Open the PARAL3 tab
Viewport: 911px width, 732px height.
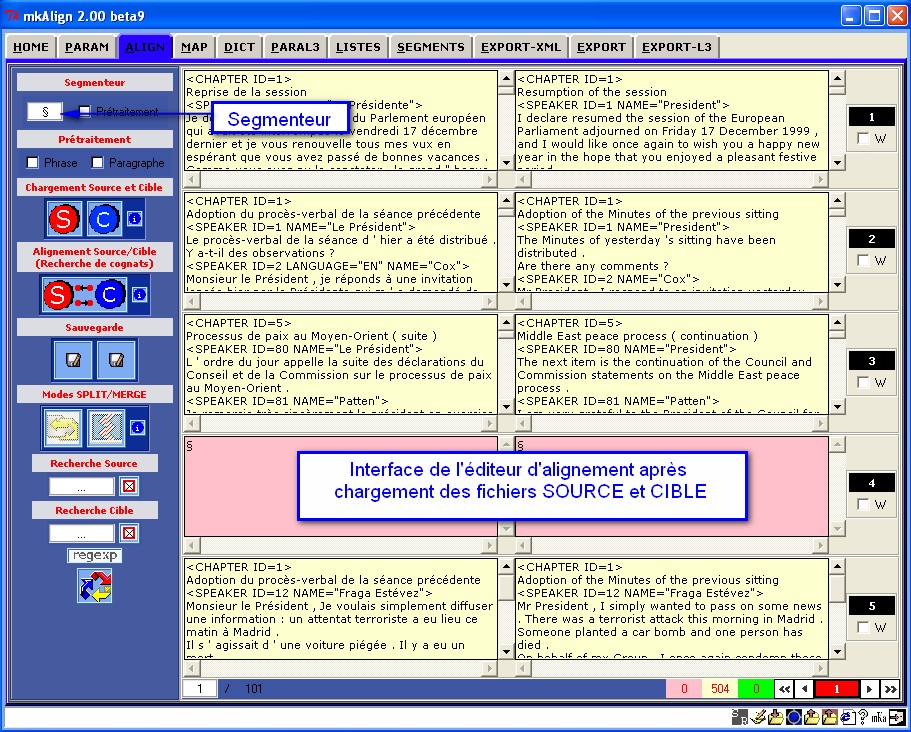(295, 47)
